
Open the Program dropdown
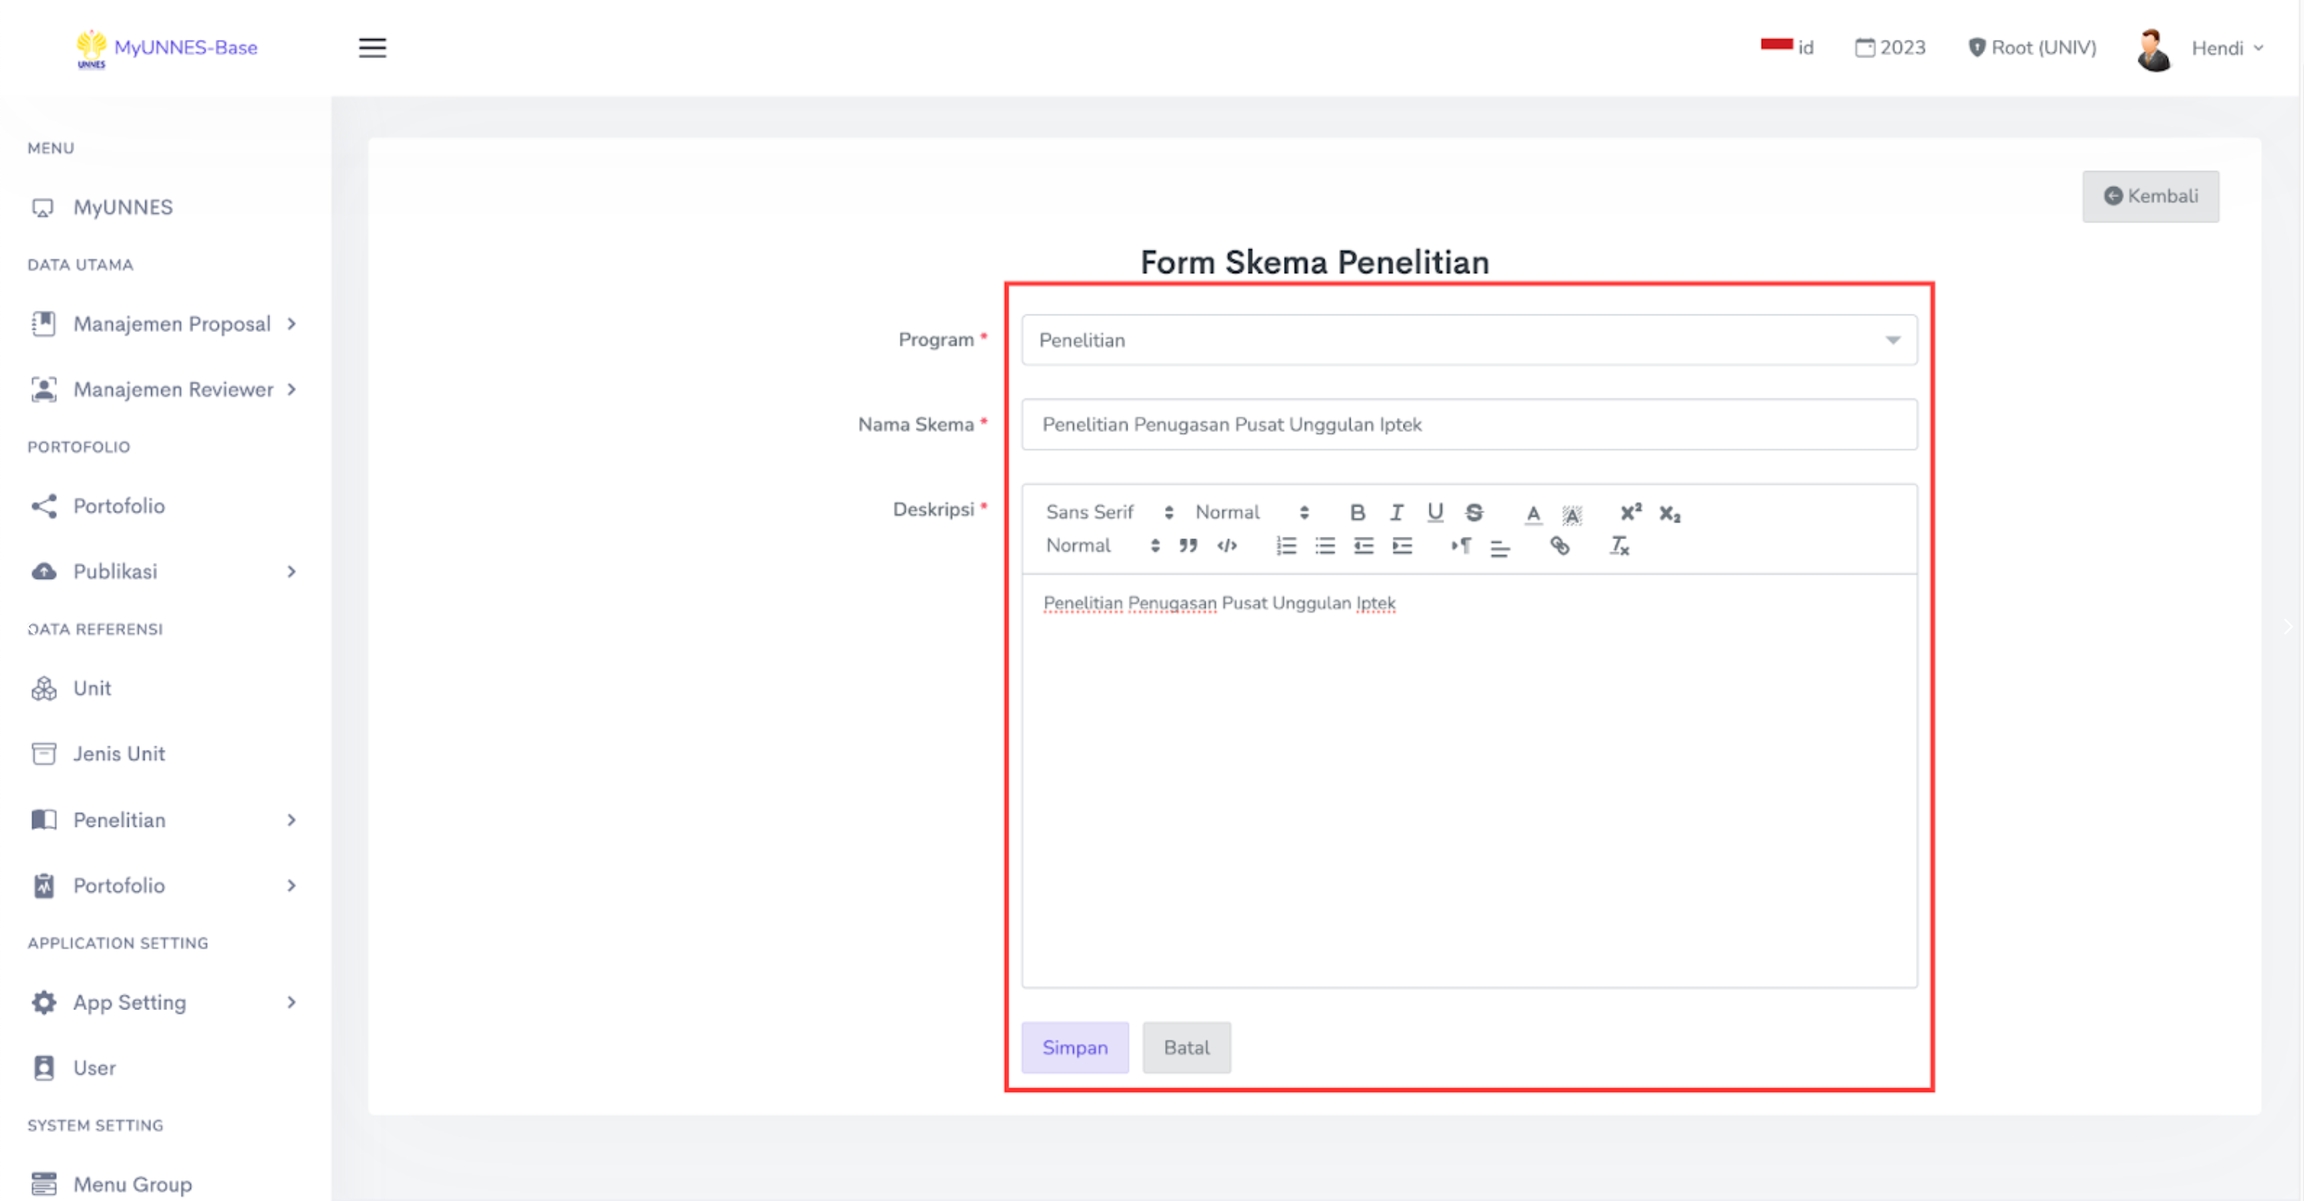click(1468, 340)
